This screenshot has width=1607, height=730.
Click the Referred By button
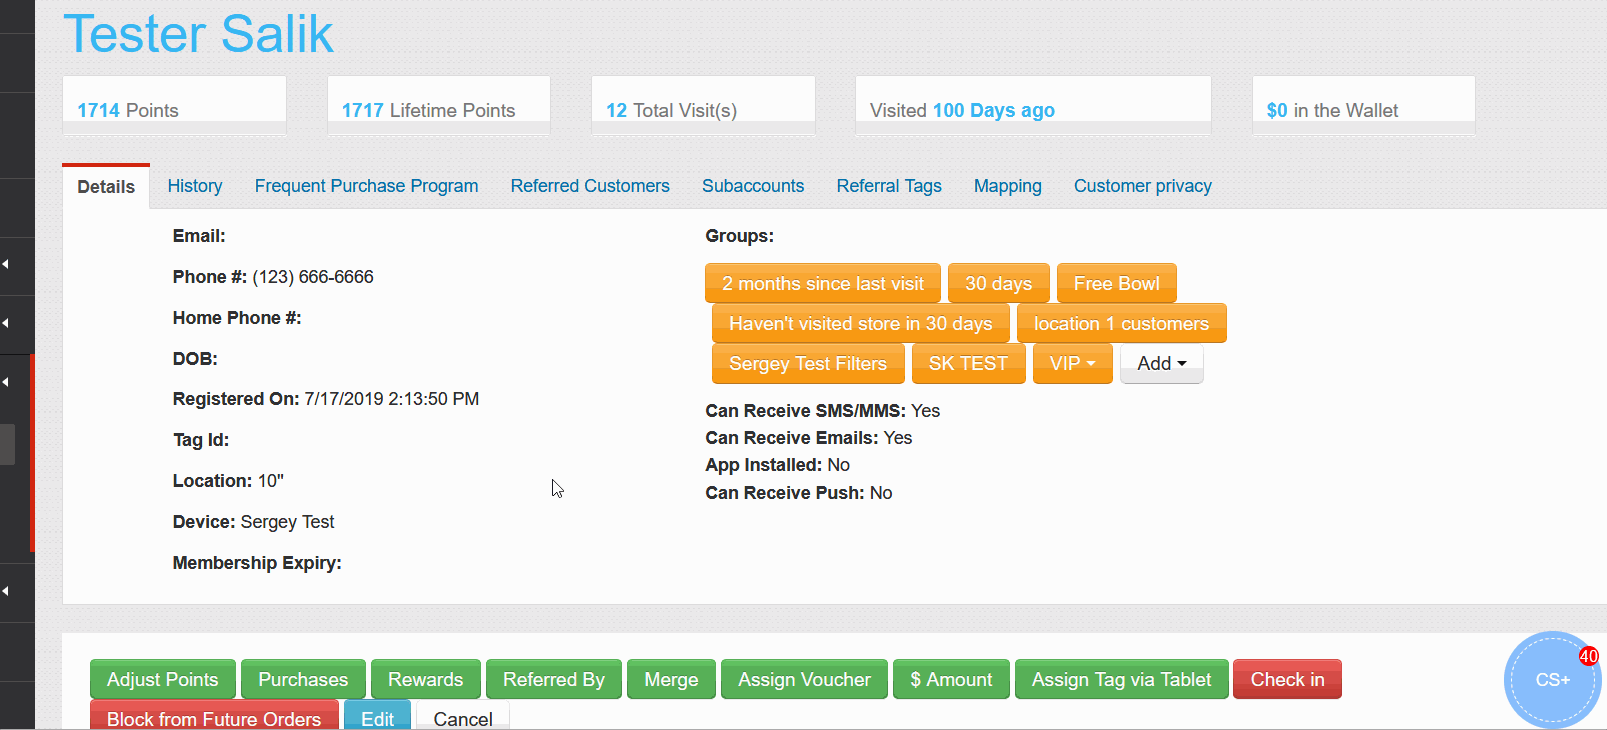pos(554,680)
